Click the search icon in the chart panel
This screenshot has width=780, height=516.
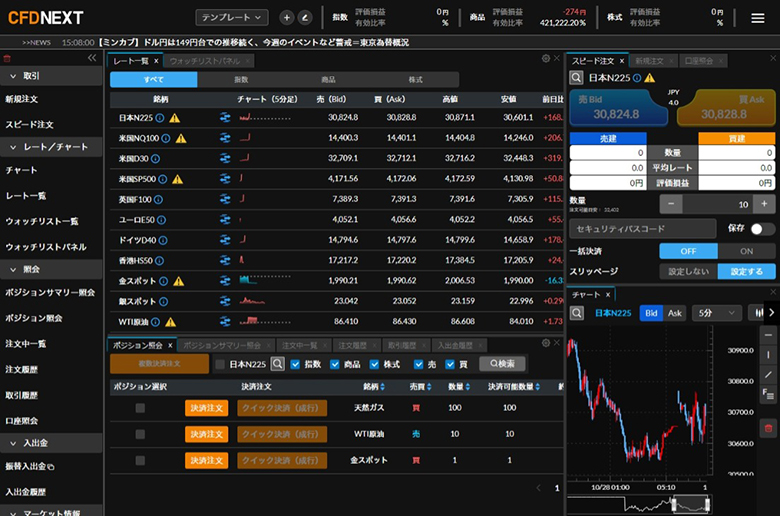coord(578,313)
